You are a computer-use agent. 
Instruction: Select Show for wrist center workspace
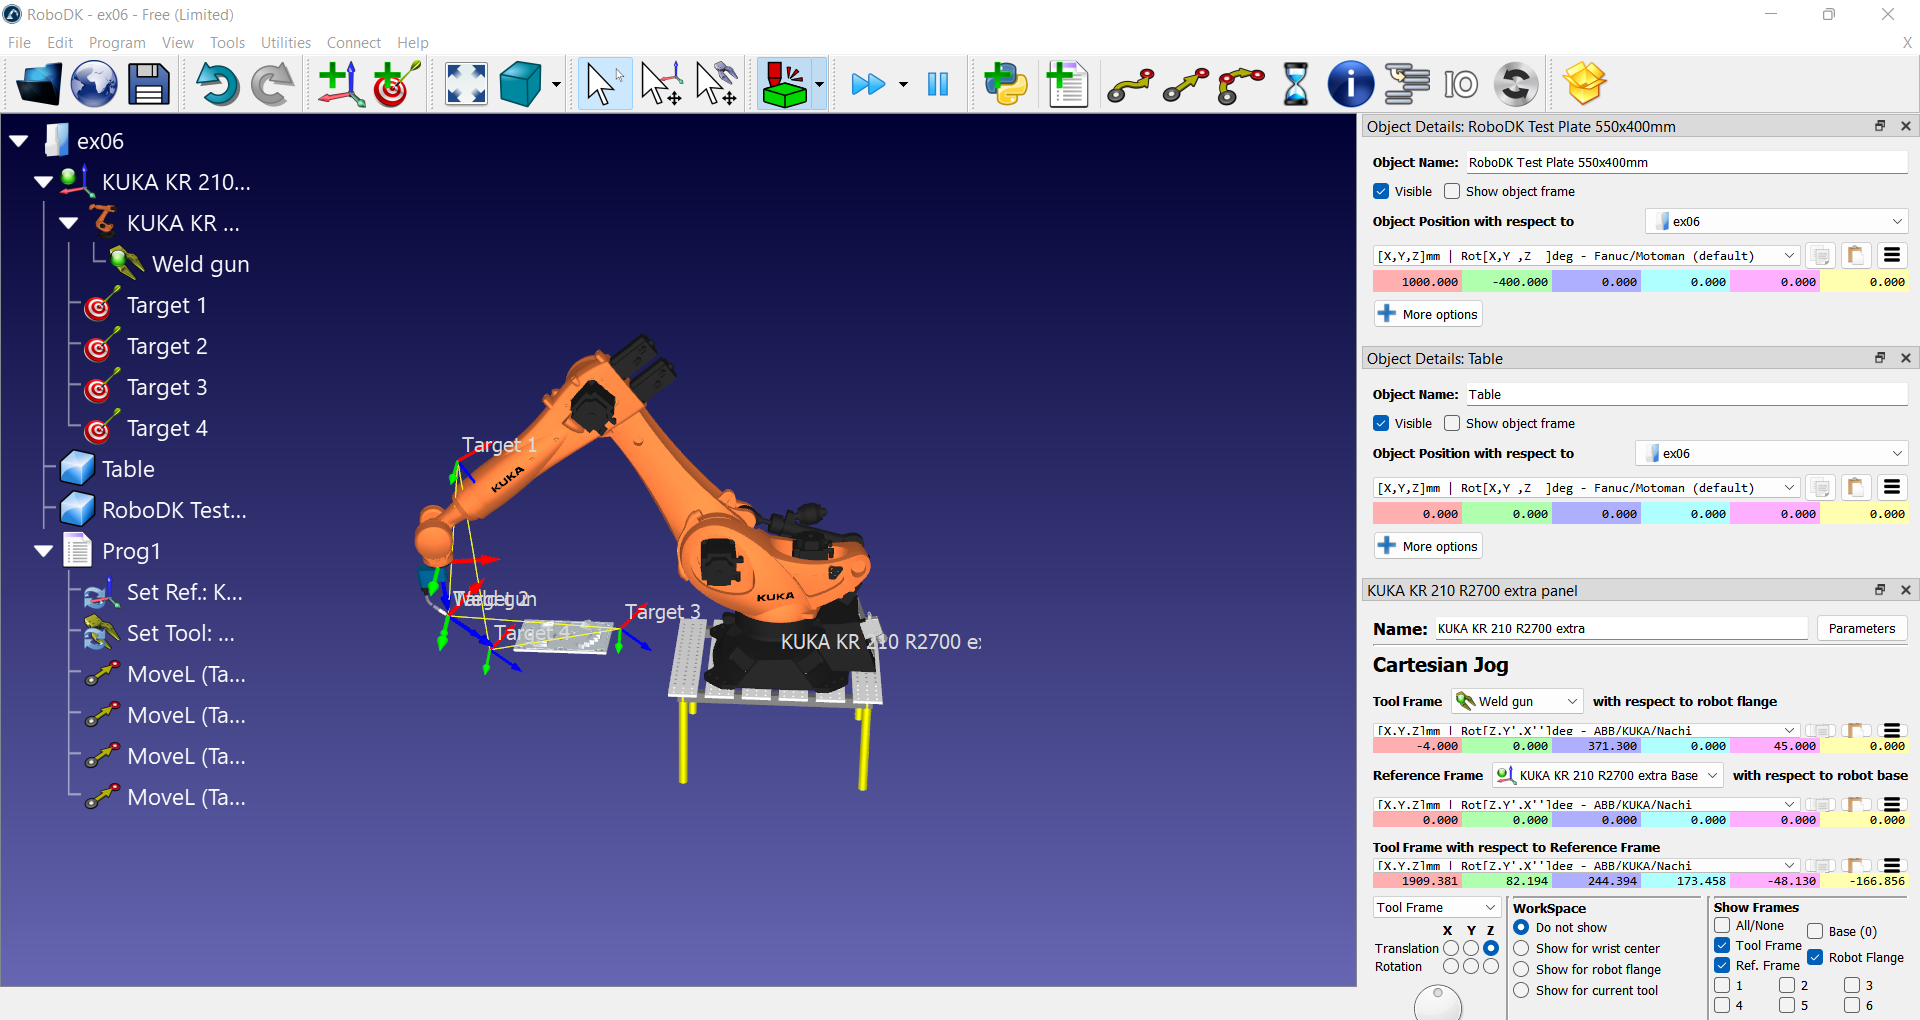tap(1521, 948)
